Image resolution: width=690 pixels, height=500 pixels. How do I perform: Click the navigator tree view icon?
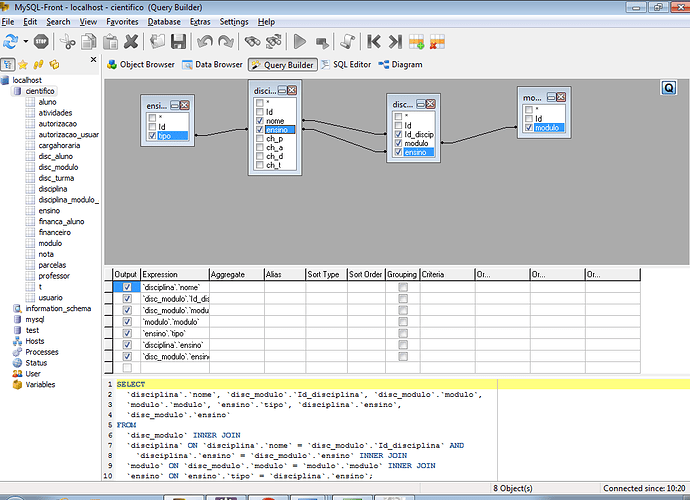click(7, 65)
